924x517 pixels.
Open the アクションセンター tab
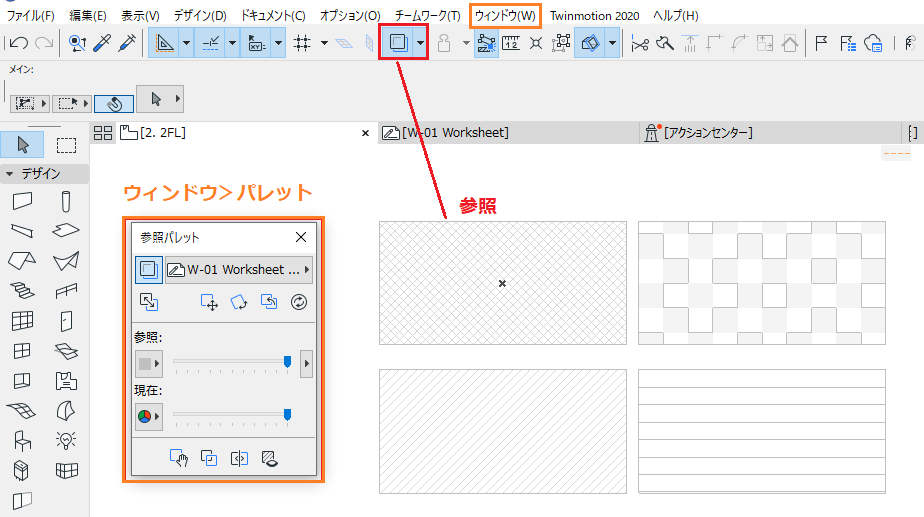(x=699, y=133)
